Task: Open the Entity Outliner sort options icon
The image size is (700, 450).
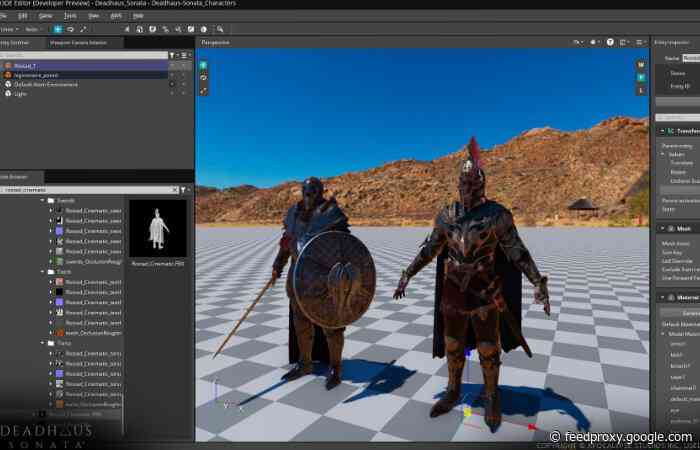Action: click(x=183, y=55)
